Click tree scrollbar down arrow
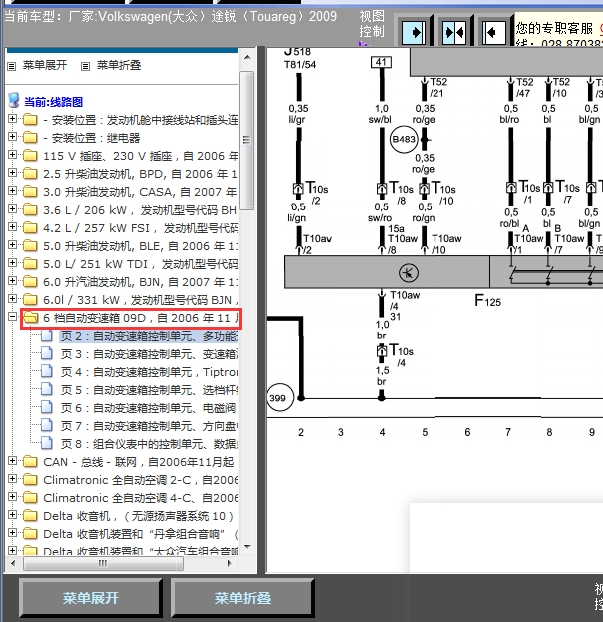603x622 pixels. point(247,547)
